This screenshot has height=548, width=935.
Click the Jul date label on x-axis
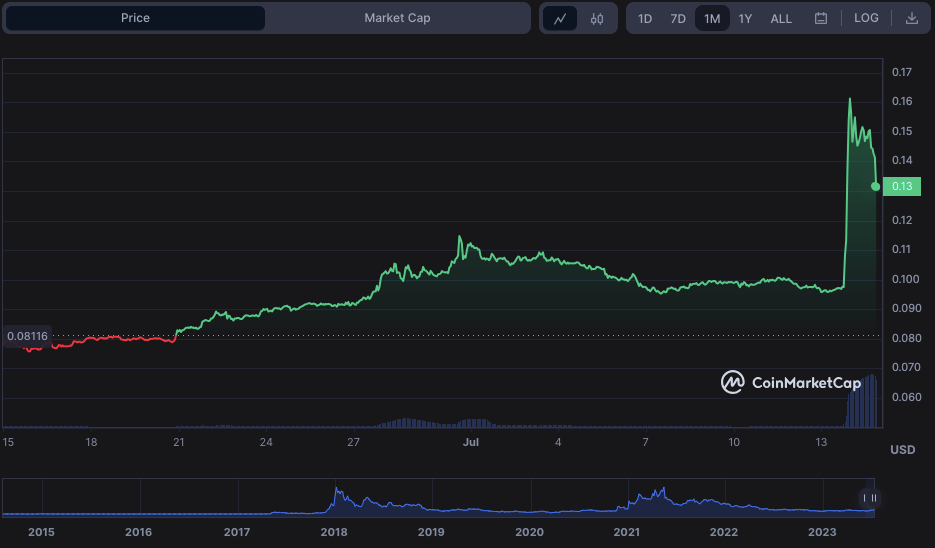471,442
